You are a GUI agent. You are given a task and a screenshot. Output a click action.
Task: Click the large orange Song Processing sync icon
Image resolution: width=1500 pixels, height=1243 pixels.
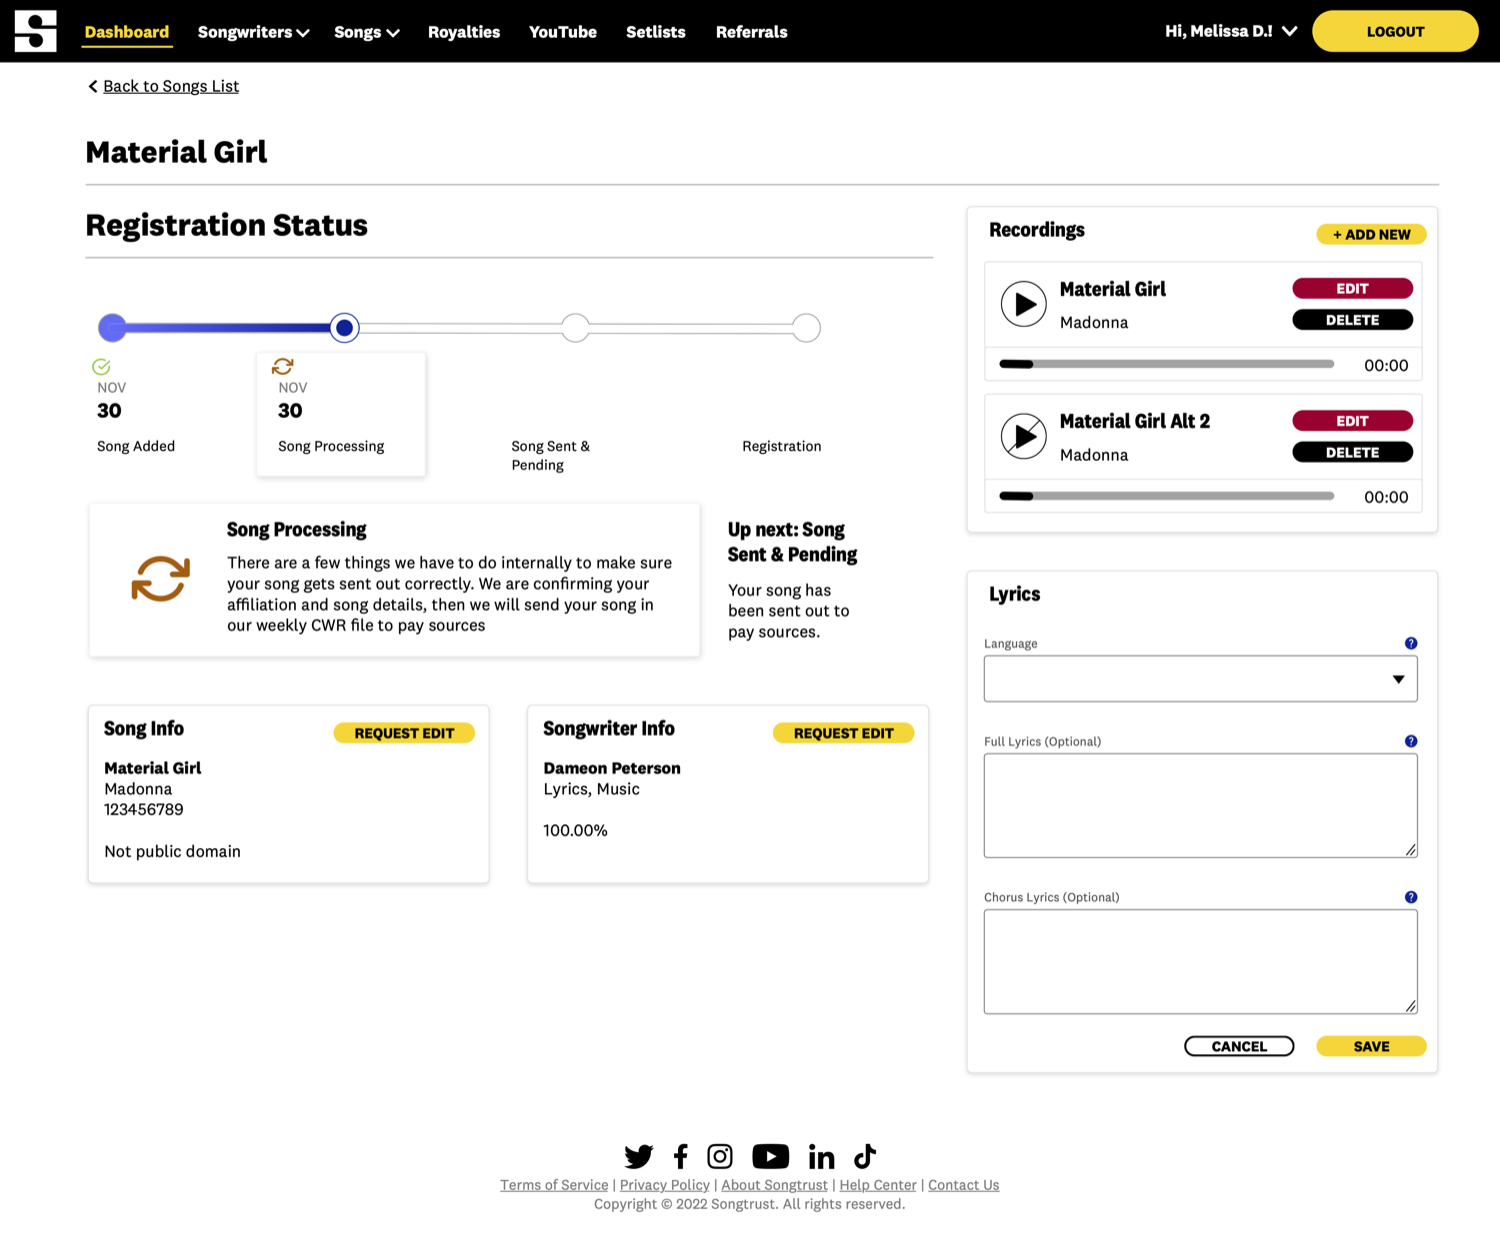[161, 579]
